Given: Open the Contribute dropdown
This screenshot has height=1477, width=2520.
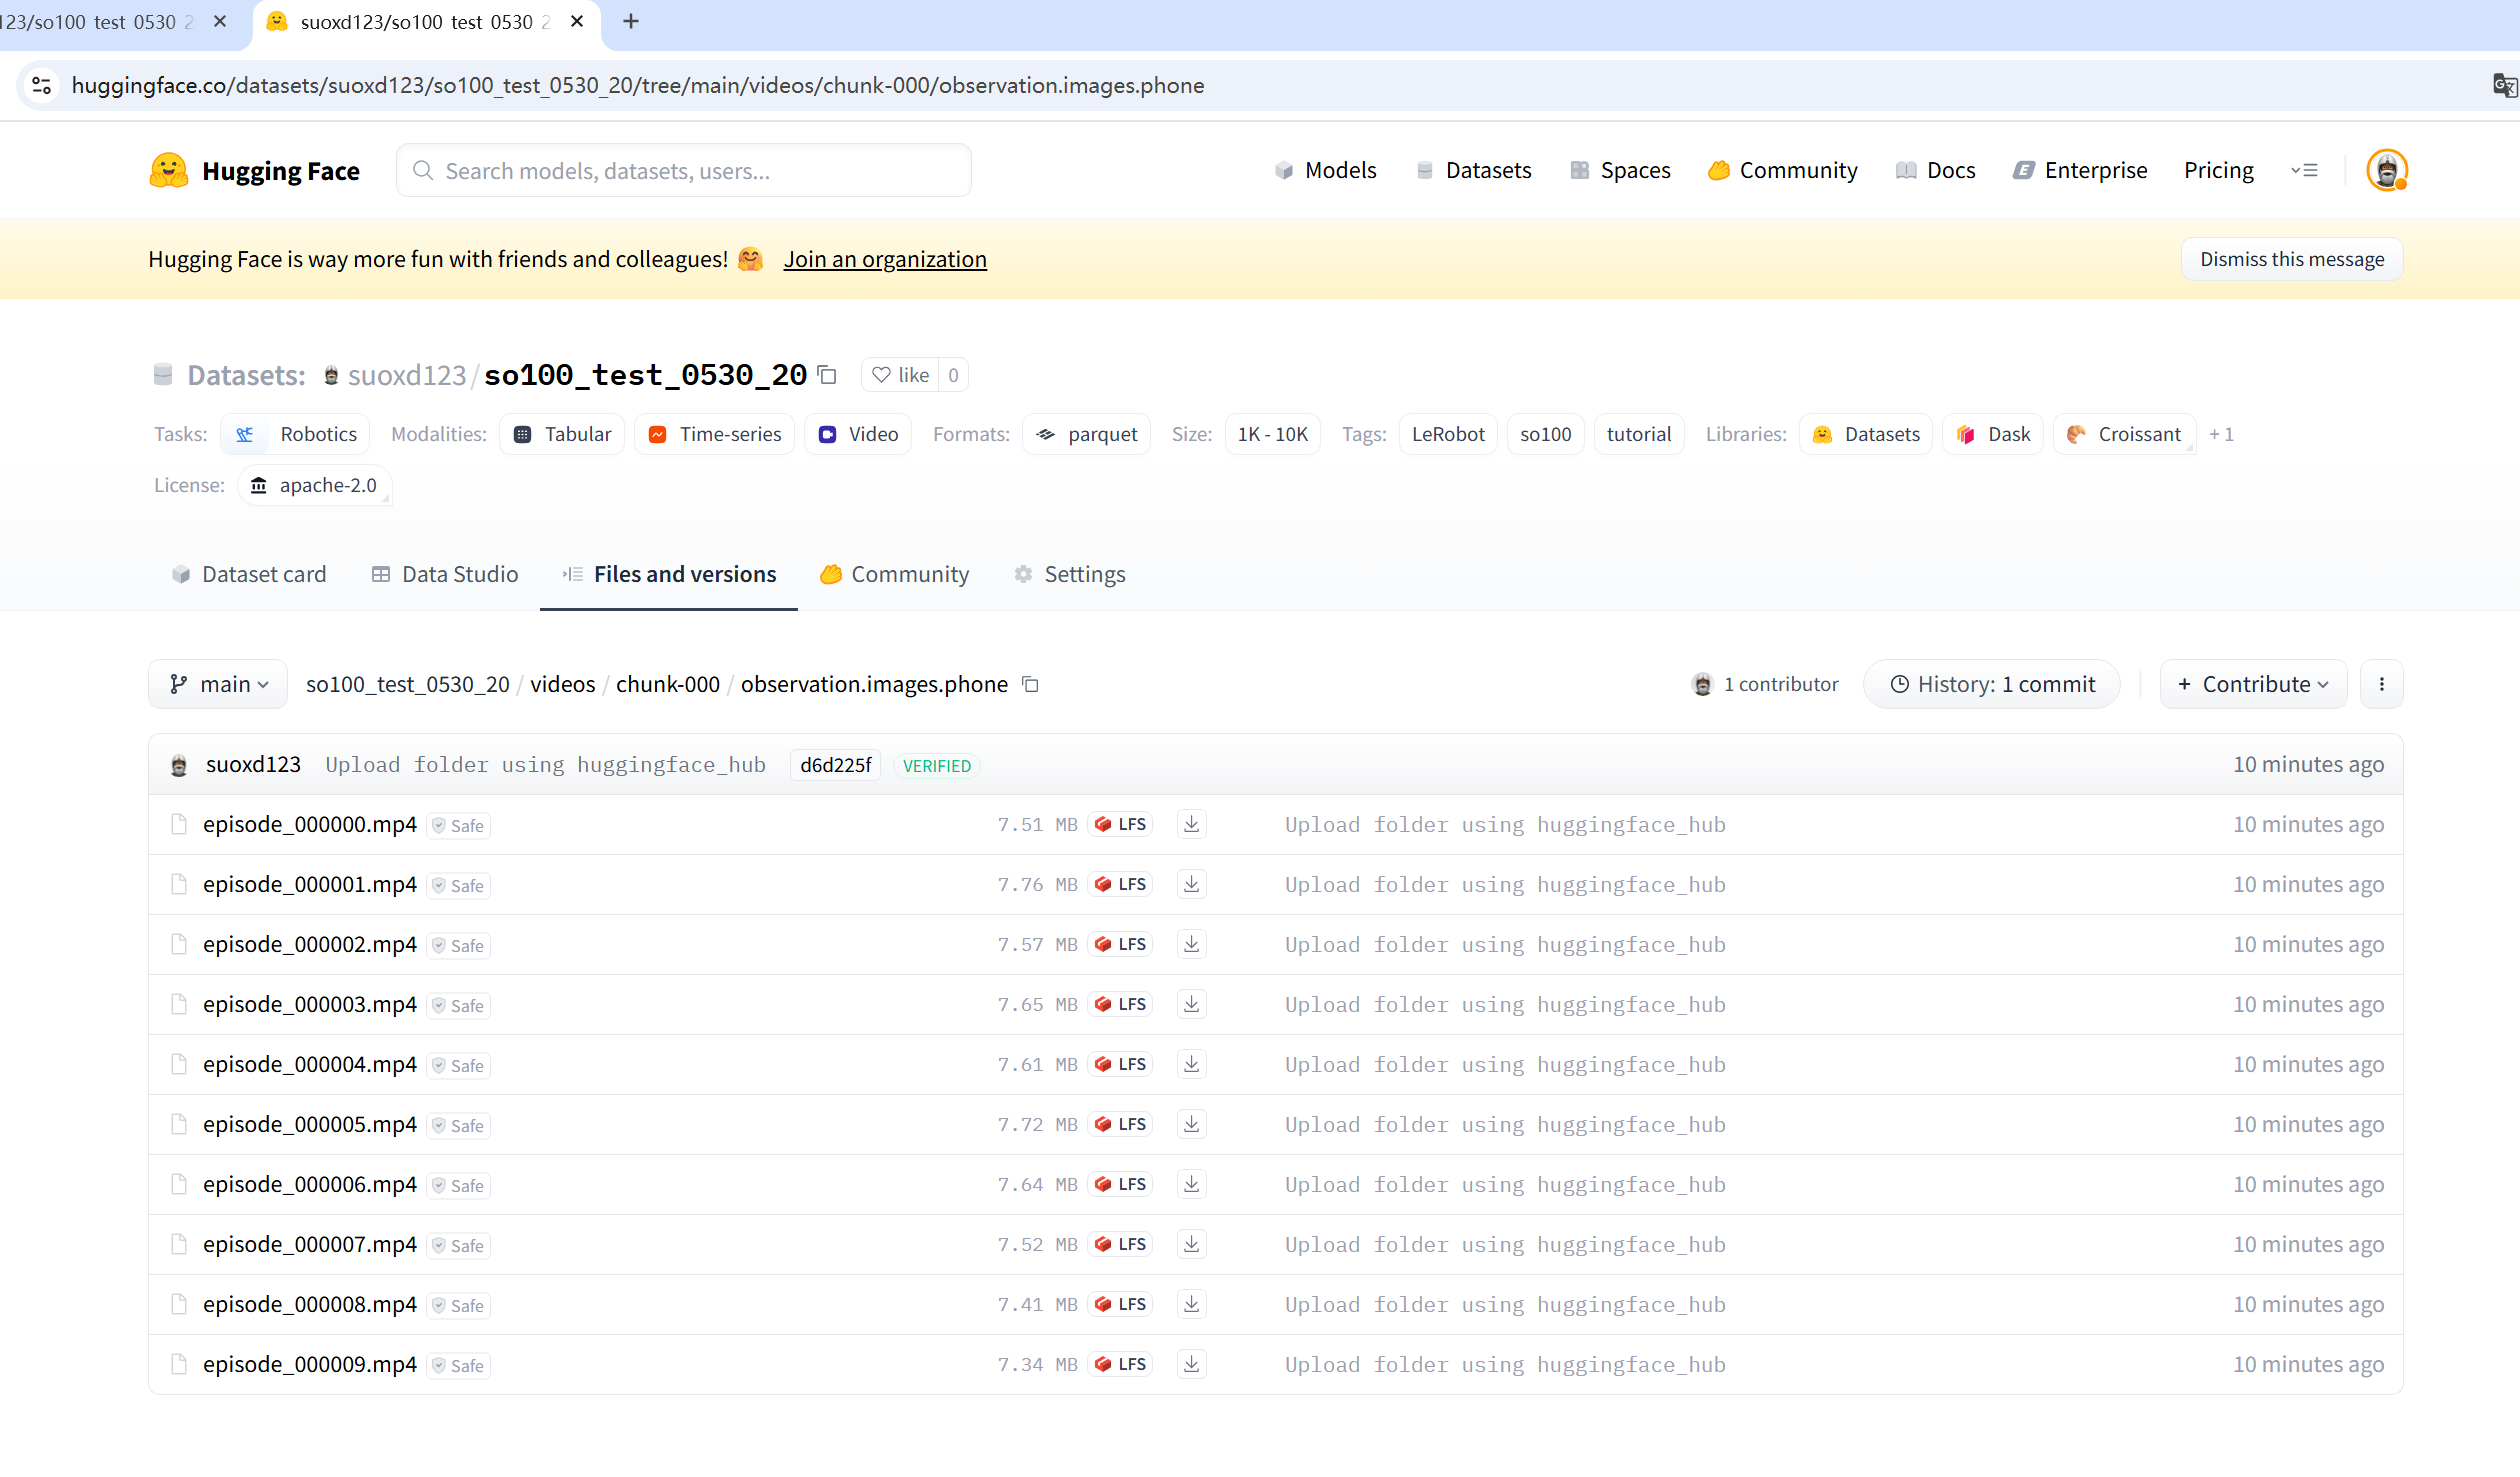Looking at the screenshot, I should [x=2253, y=684].
